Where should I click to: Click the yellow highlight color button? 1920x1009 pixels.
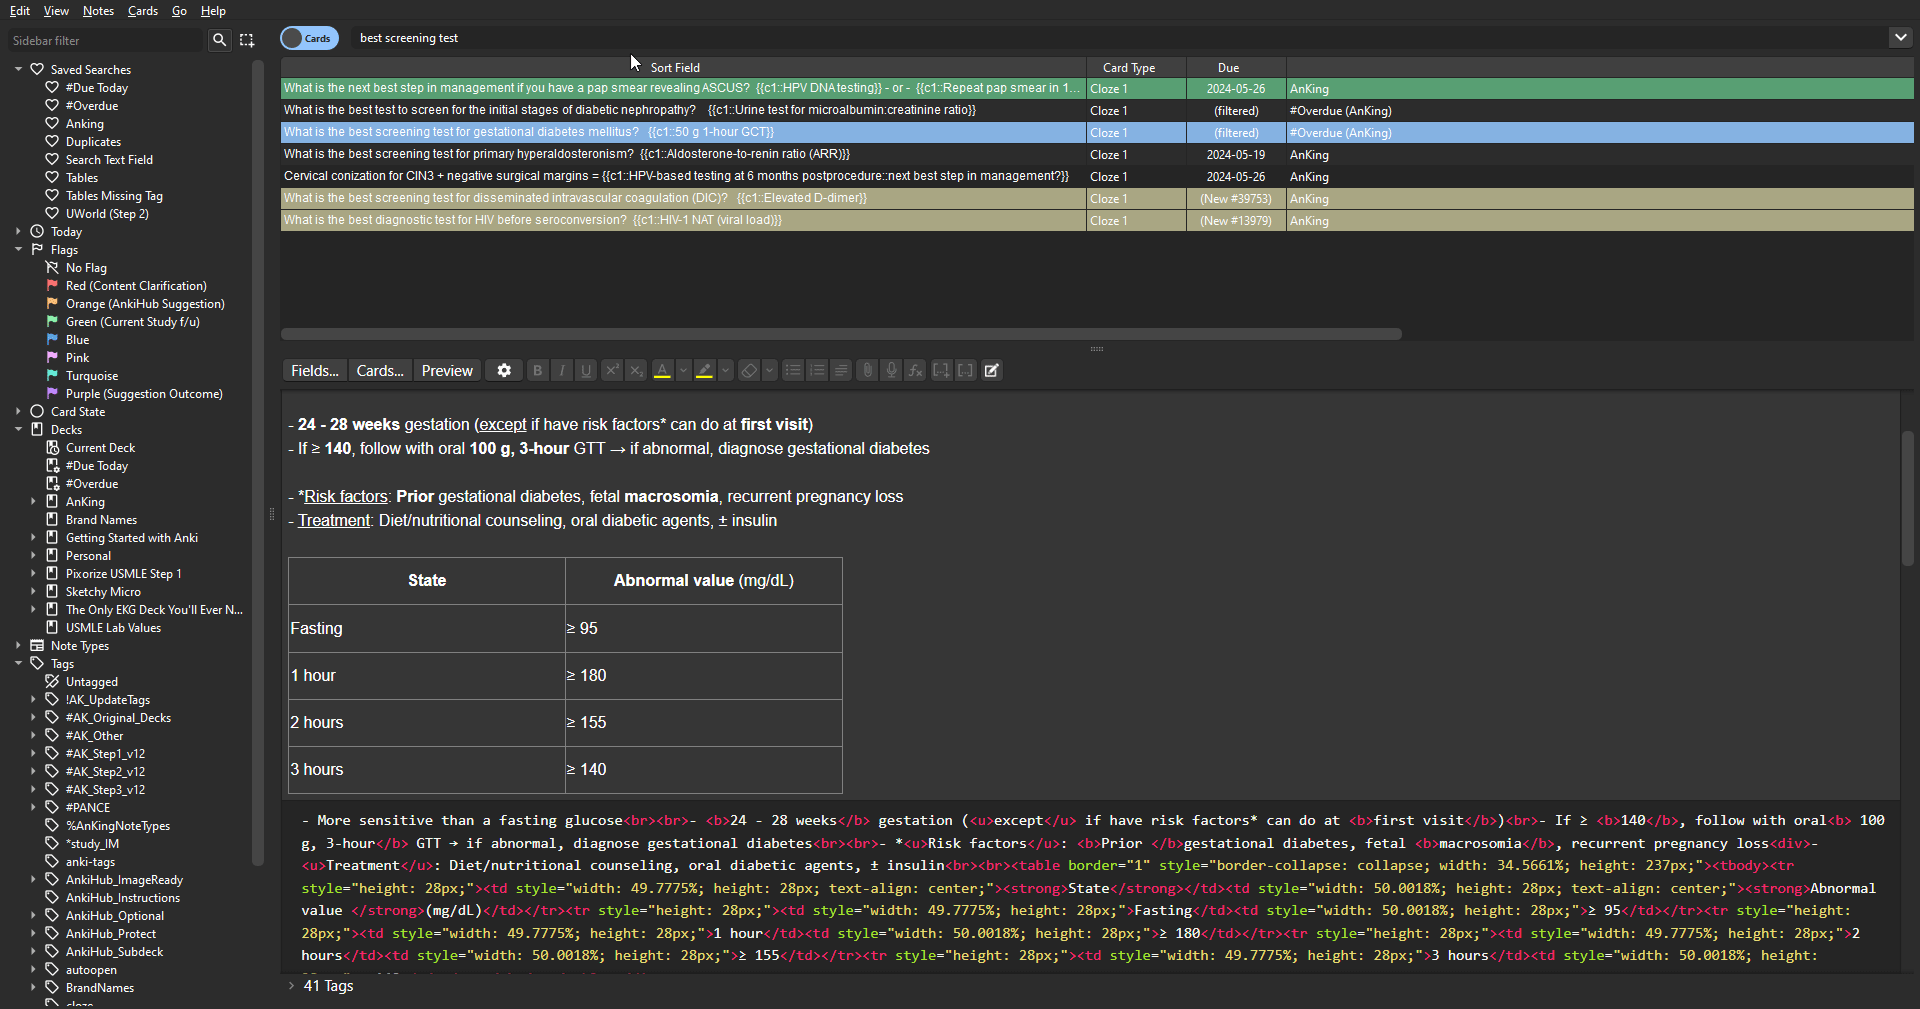coord(705,371)
